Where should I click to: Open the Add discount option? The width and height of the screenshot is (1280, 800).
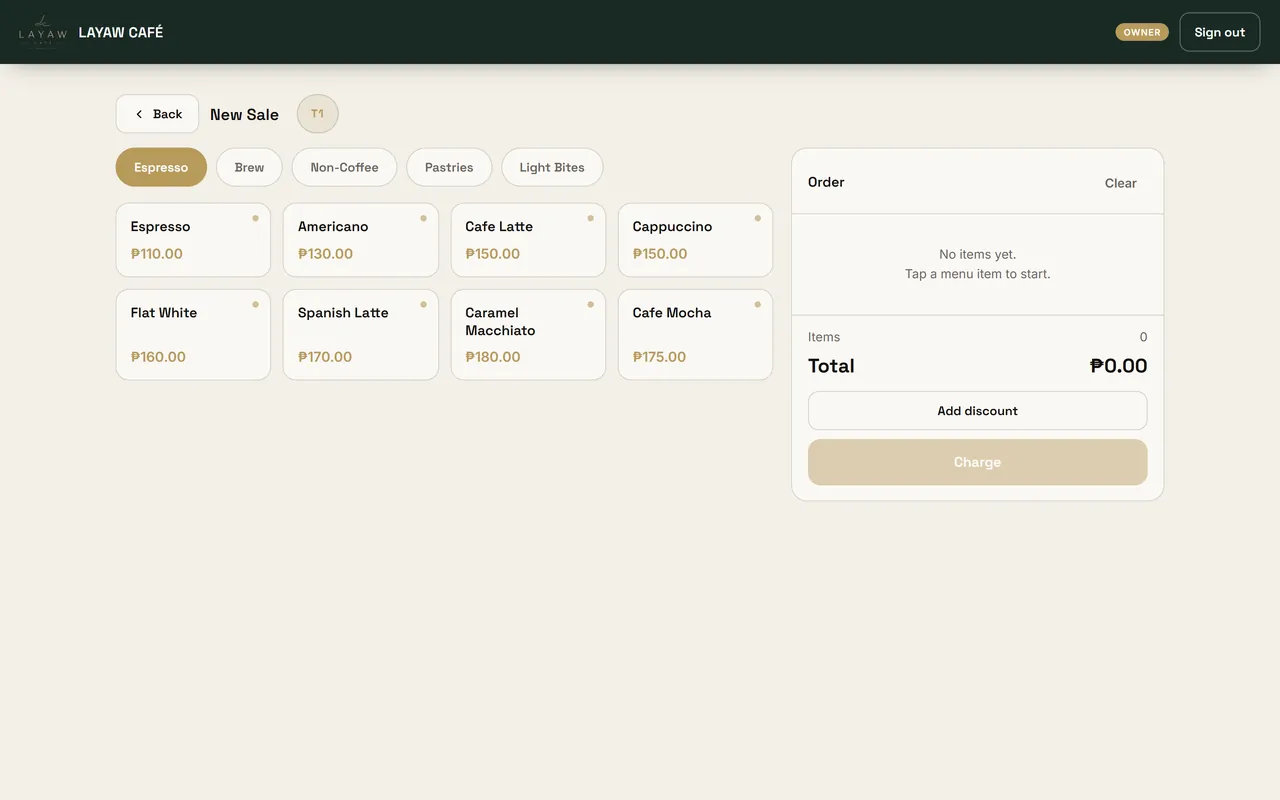(977, 411)
